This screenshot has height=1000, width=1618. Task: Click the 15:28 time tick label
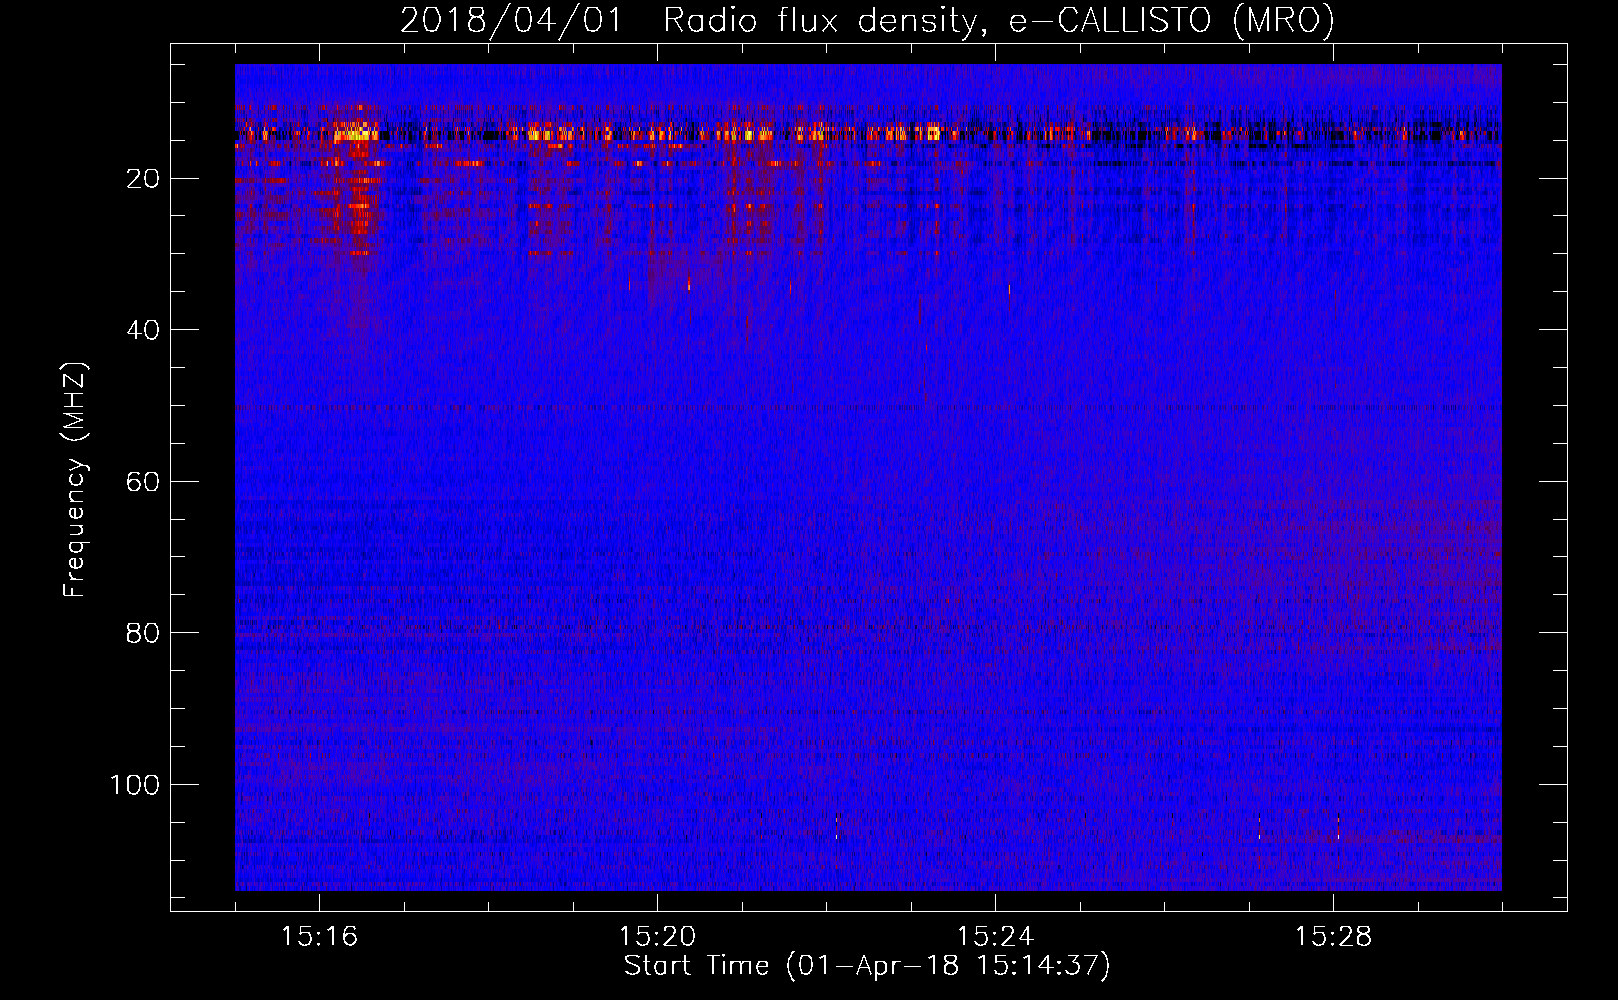pos(1333,937)
